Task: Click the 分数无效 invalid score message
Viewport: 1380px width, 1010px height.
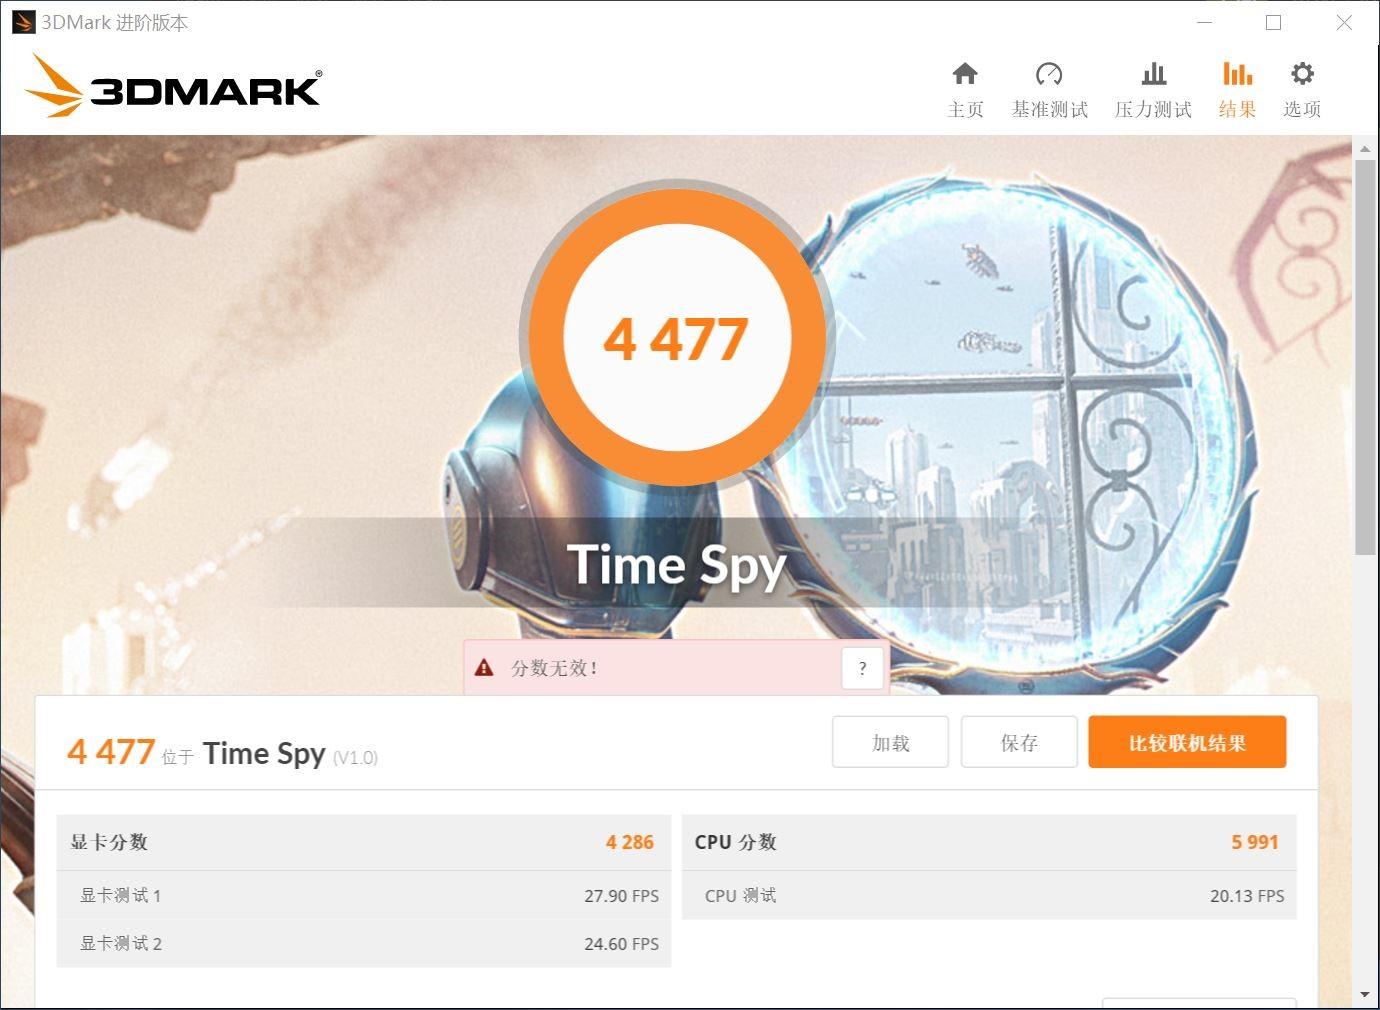Action: pyautogui.click(x=555, y=668)
